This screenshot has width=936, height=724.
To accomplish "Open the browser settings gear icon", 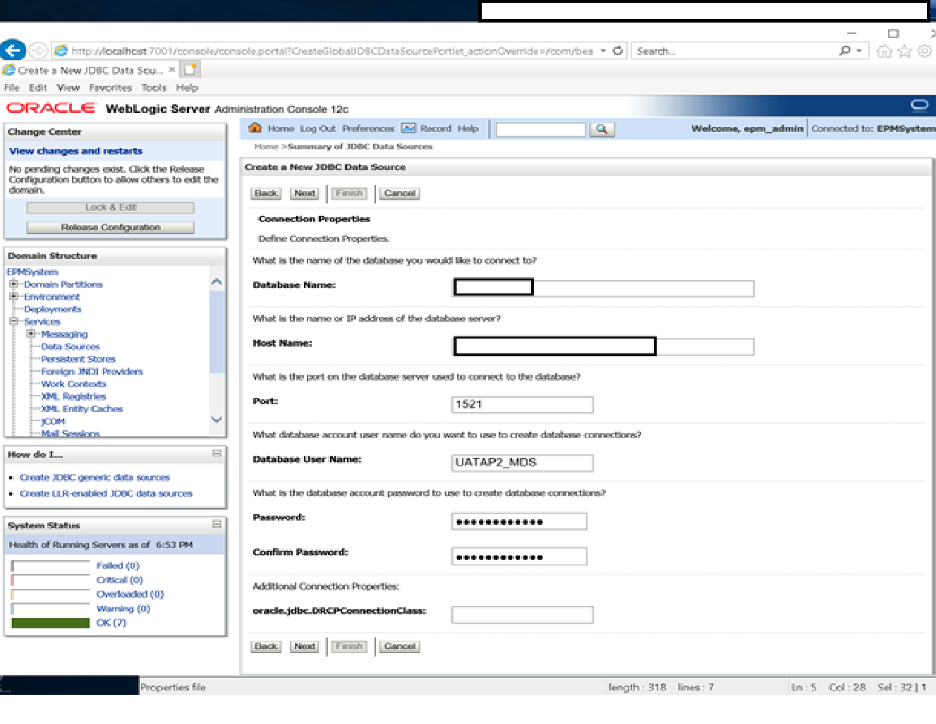I will 925,51.
